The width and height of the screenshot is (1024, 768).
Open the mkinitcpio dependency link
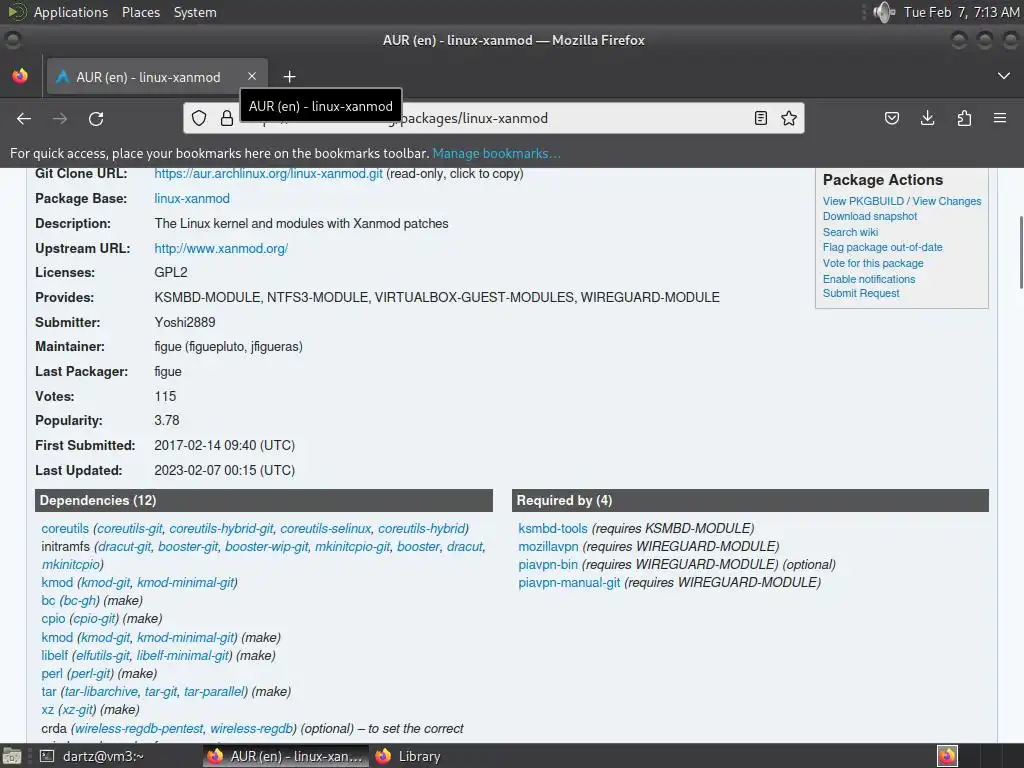coord(71,564)
